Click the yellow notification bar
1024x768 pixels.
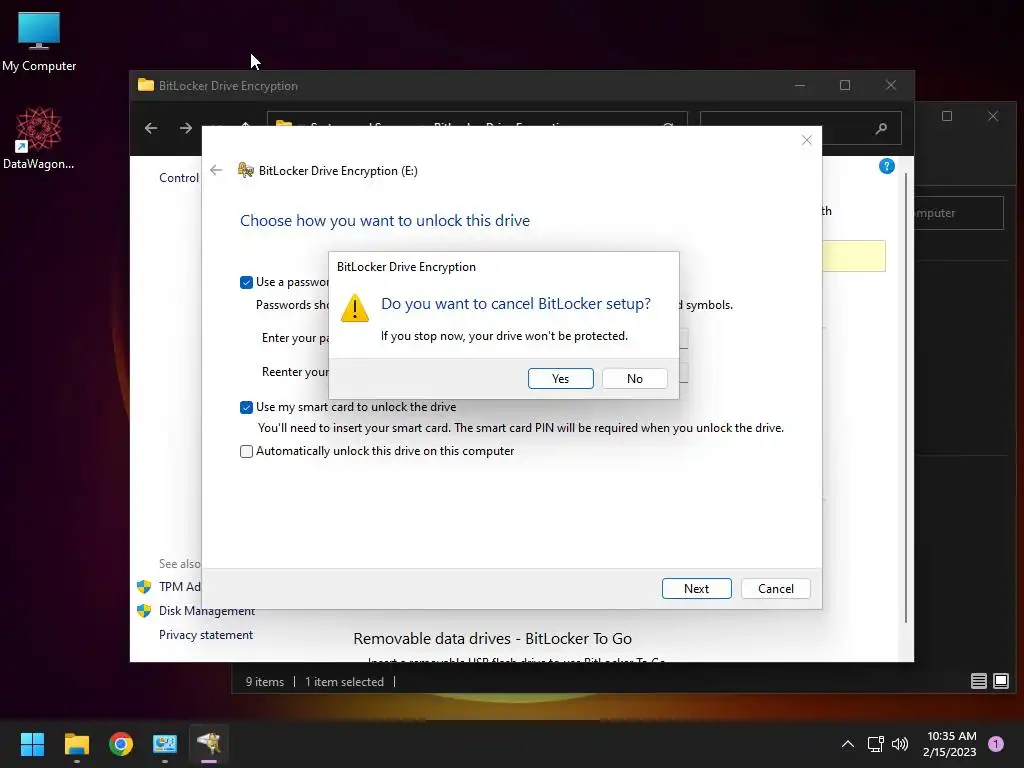[854, 255]
